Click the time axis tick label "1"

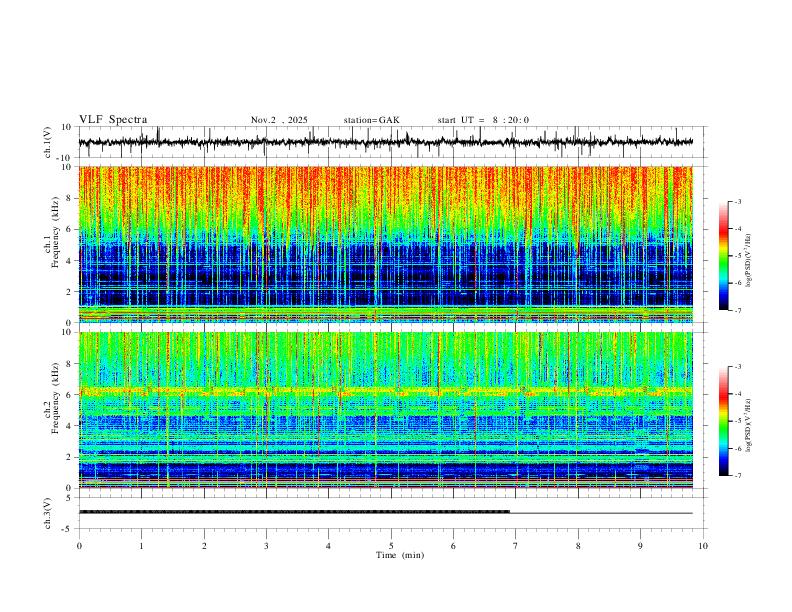[142, 546]
